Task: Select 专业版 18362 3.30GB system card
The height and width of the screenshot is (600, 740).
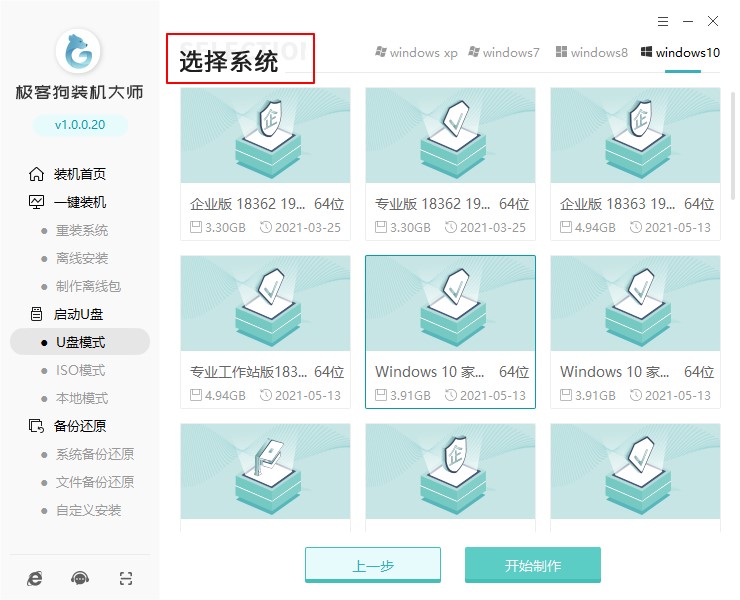Action: [450, 164]
